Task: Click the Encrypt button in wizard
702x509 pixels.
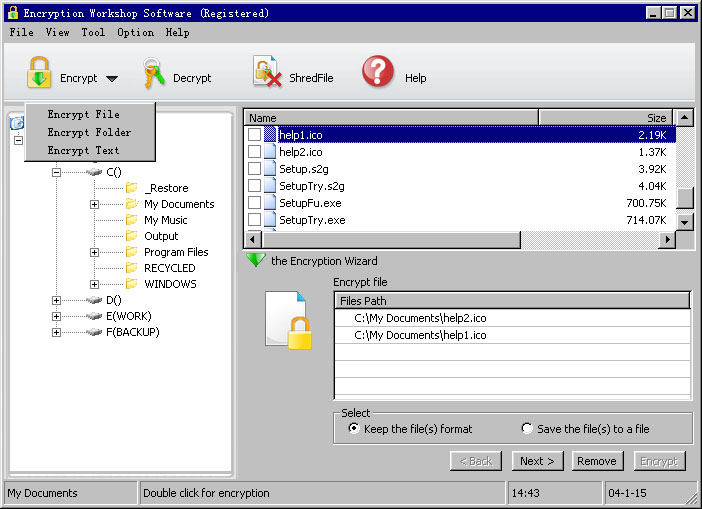Action: tap(659, 461)
